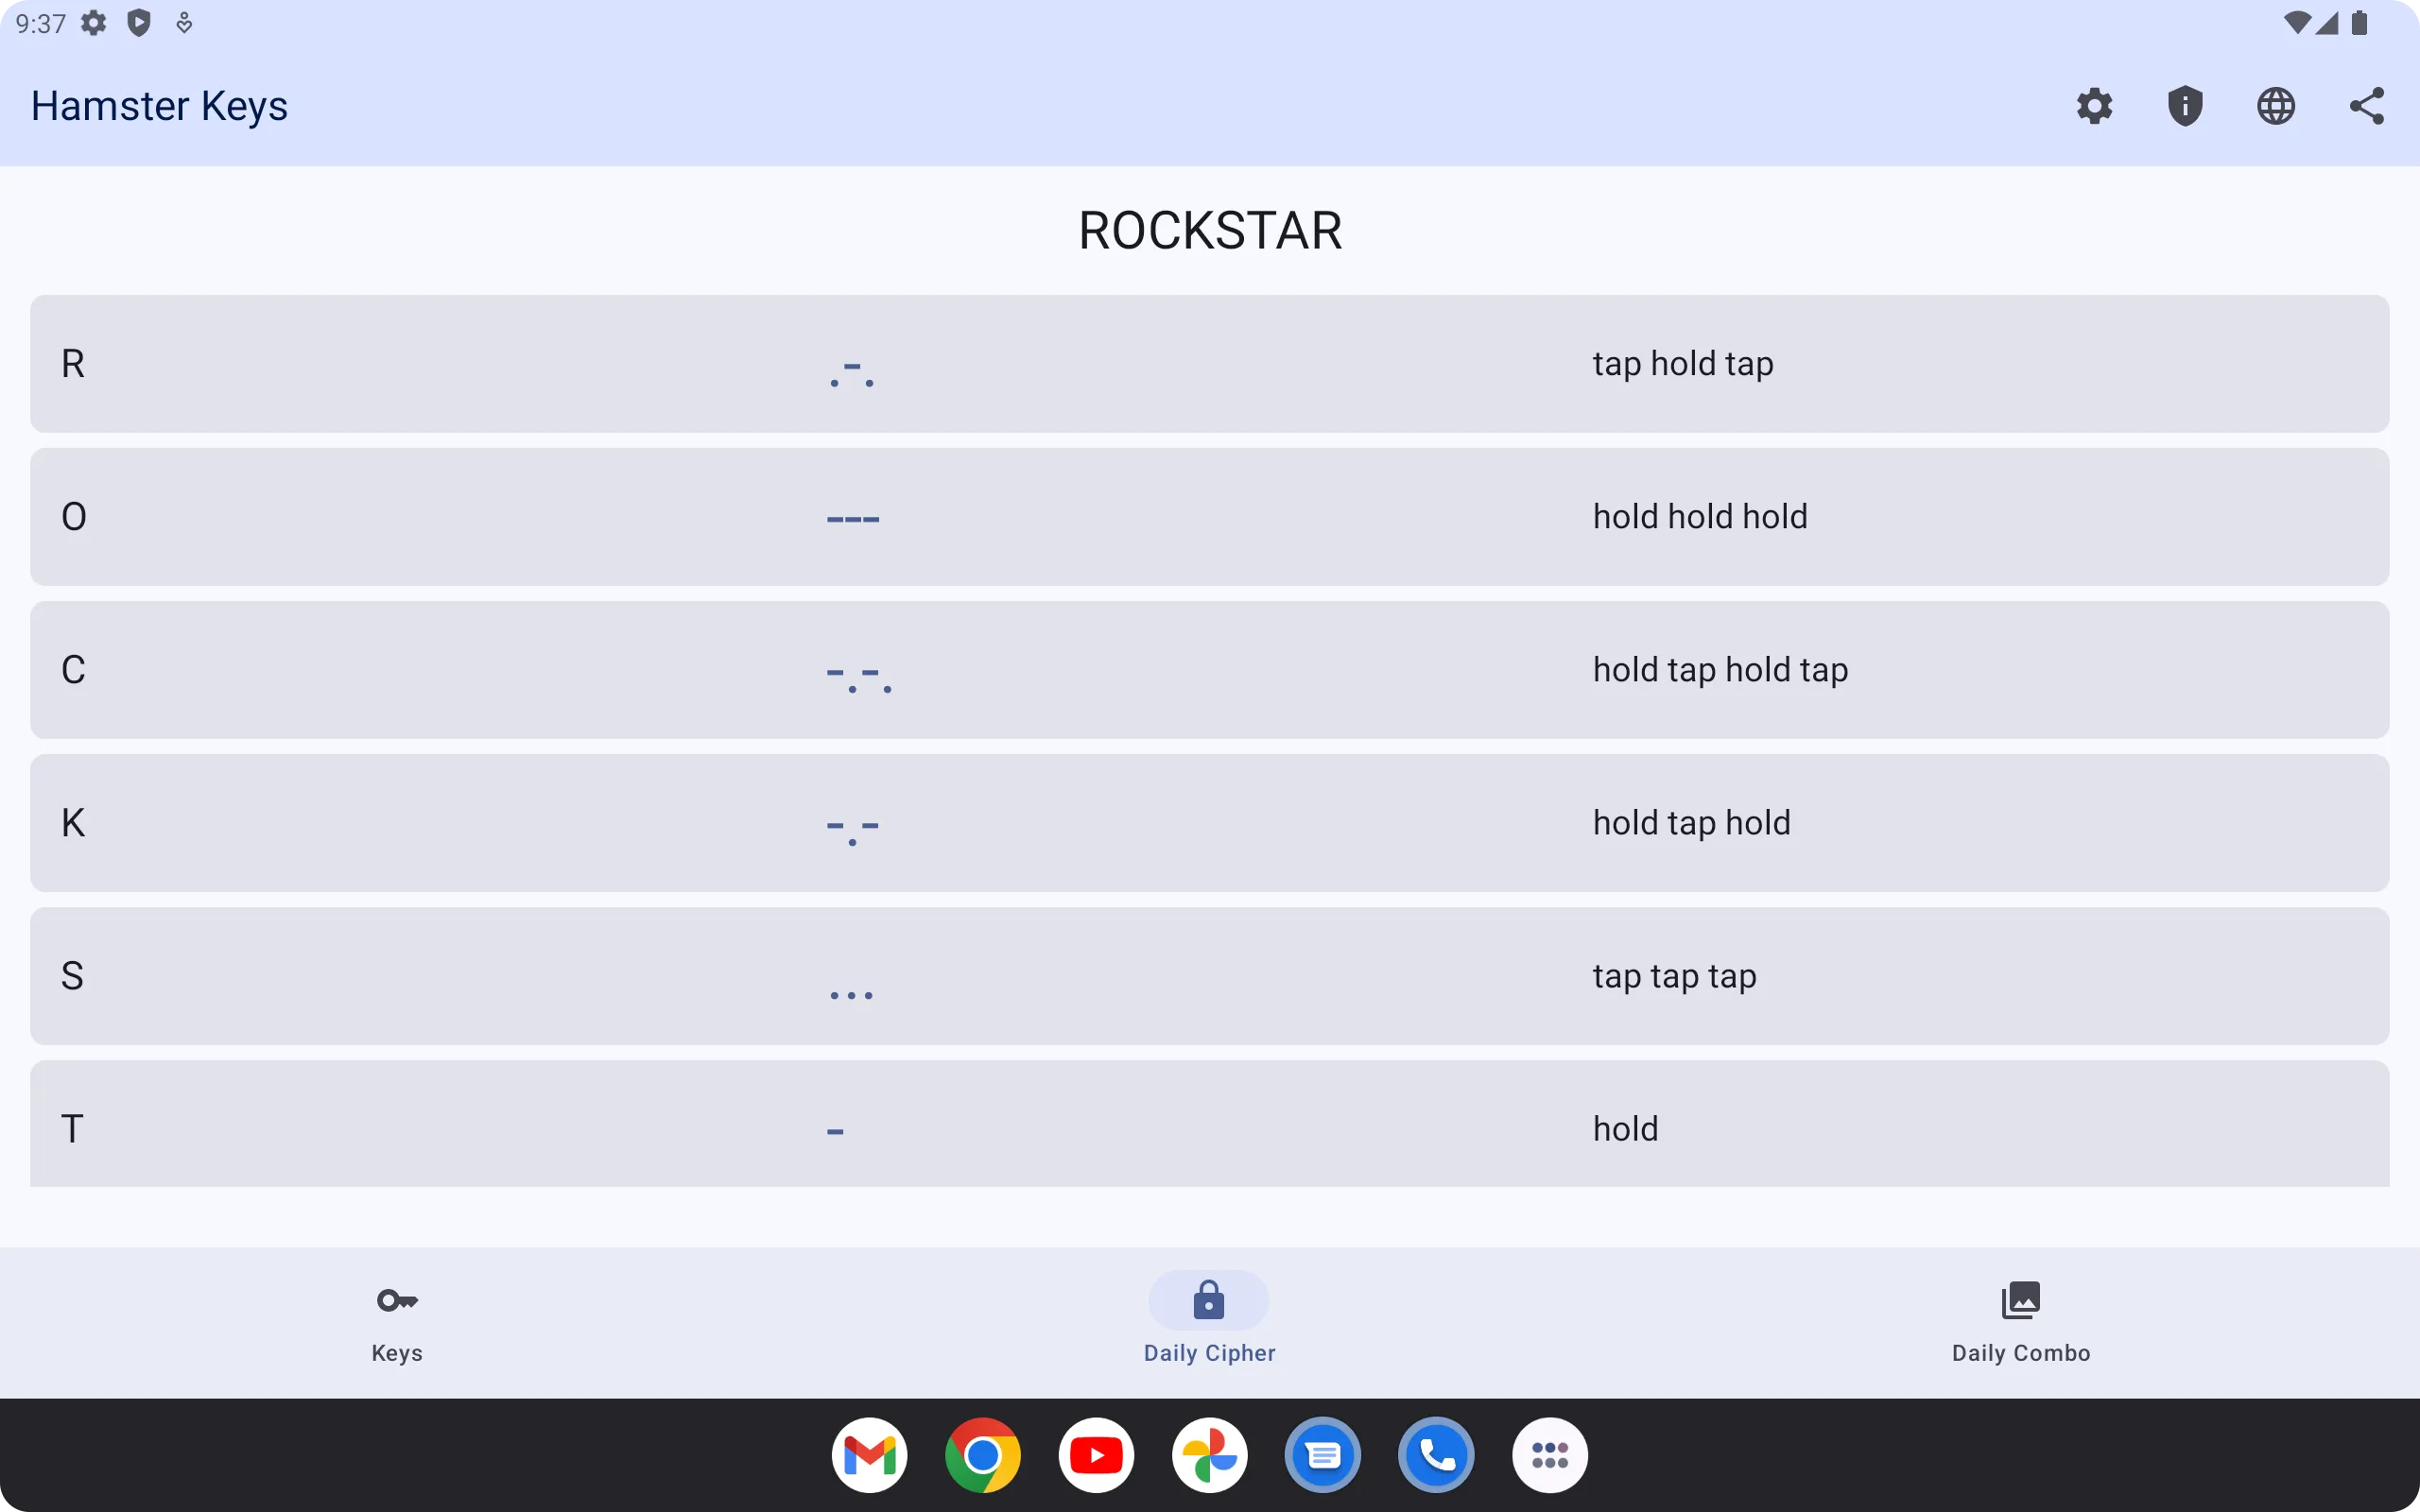Screen dimensions: 2420x1512
Task: Select the "hold tap hold" text
Action: click(1692, 823)
